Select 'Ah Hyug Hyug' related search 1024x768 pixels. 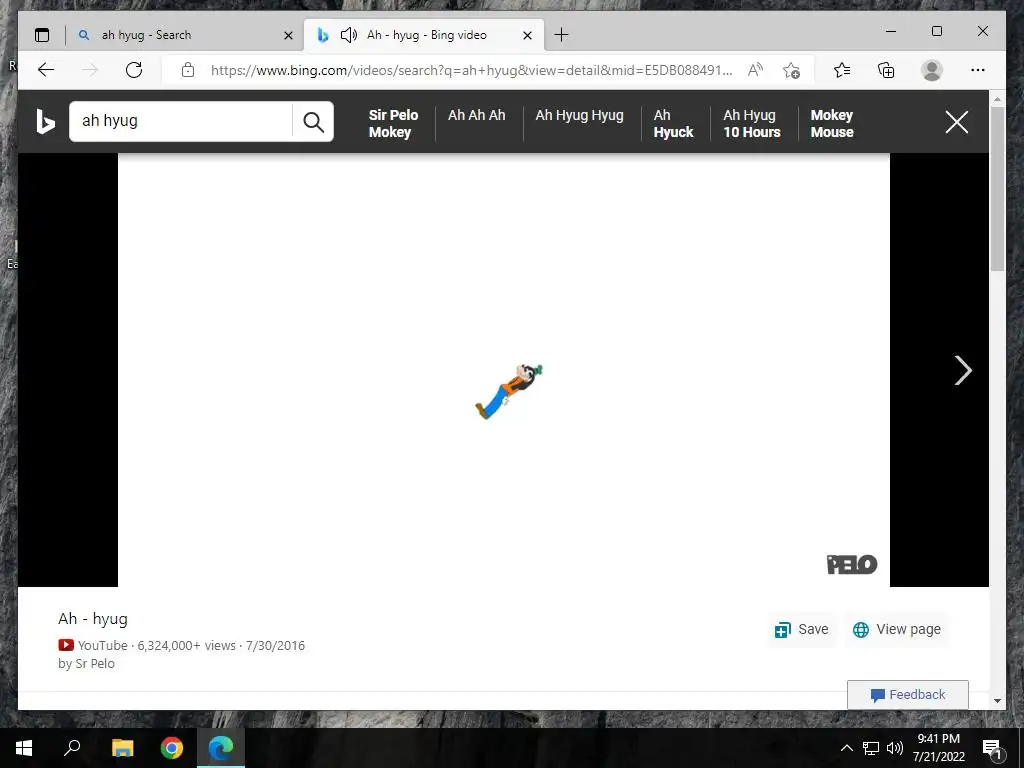coord(579,115)
